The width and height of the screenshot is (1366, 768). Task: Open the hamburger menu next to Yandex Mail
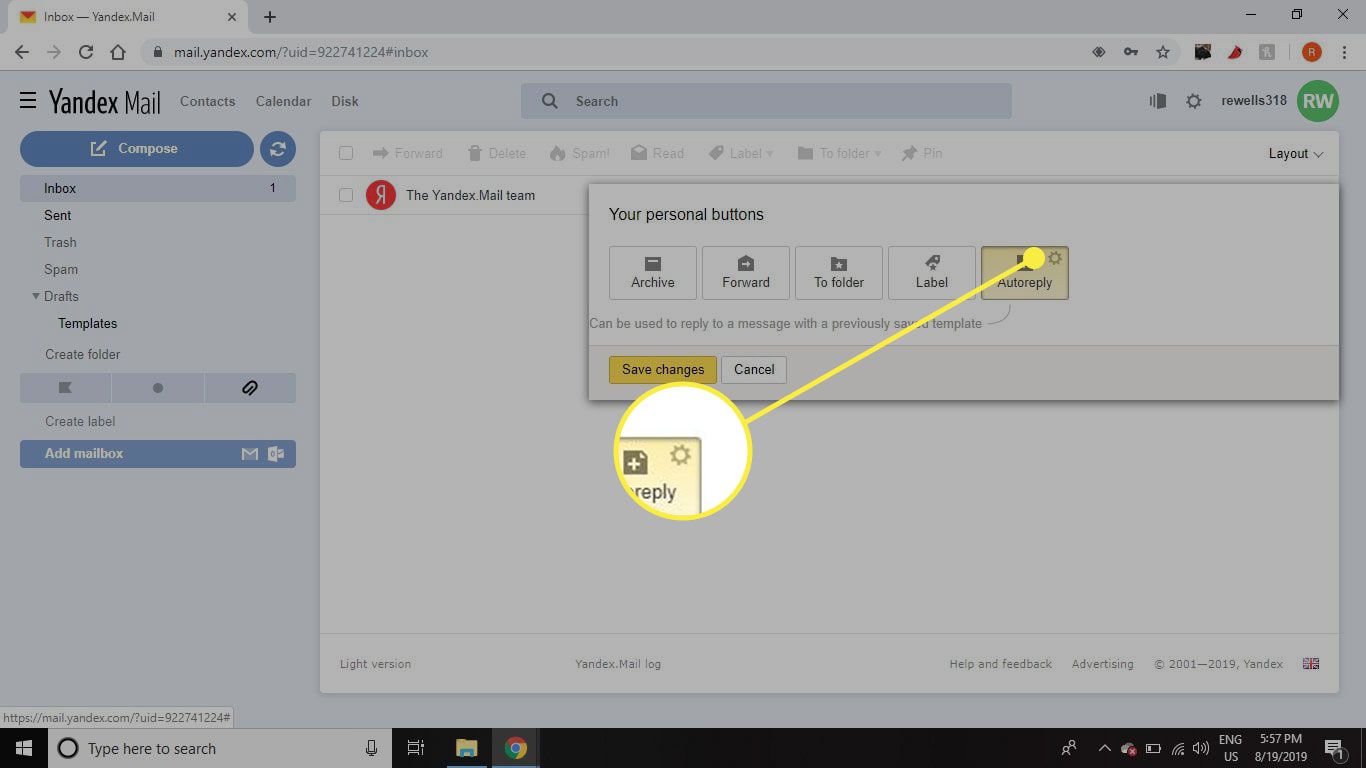[x=28, y=101]
